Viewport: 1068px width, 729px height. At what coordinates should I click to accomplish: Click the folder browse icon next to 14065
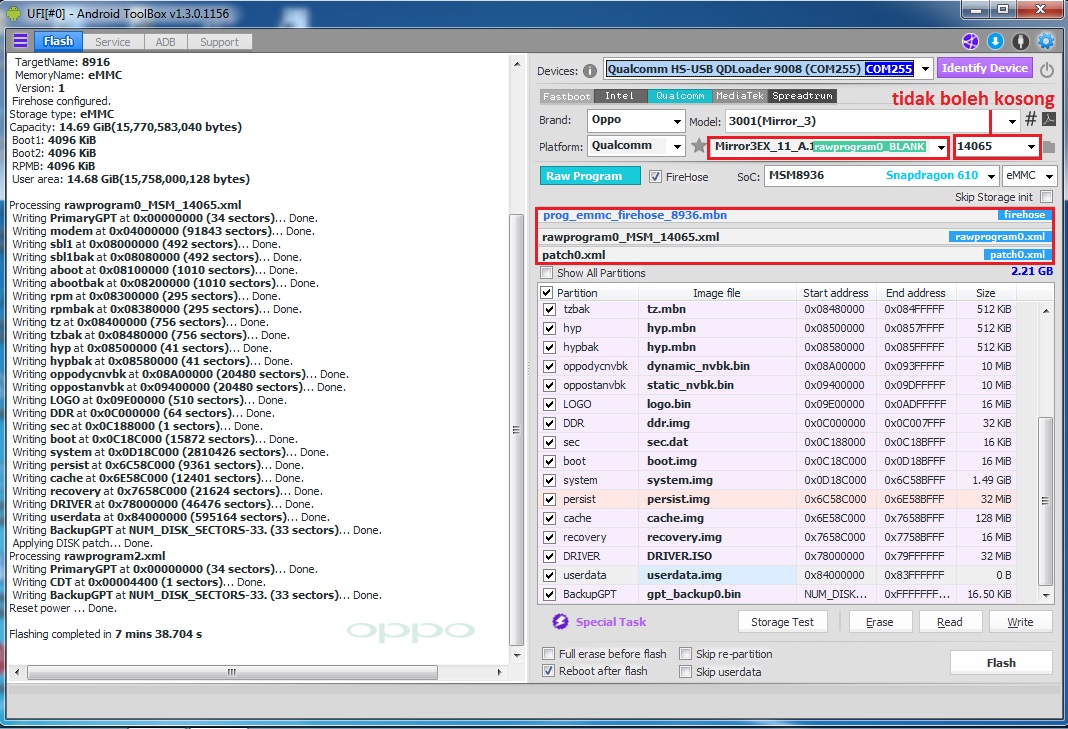point(1049,146)
